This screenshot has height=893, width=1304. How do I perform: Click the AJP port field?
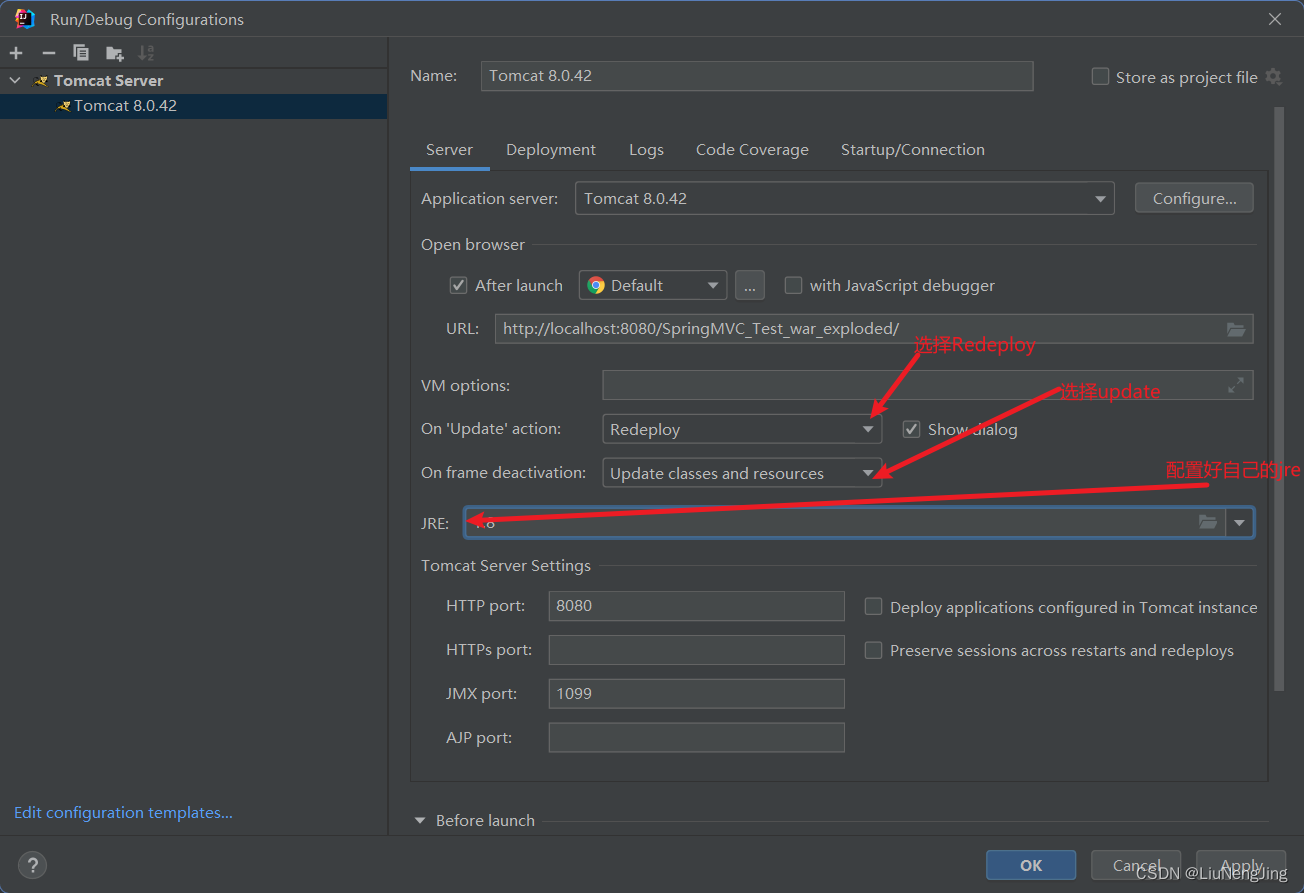point(696,738)
